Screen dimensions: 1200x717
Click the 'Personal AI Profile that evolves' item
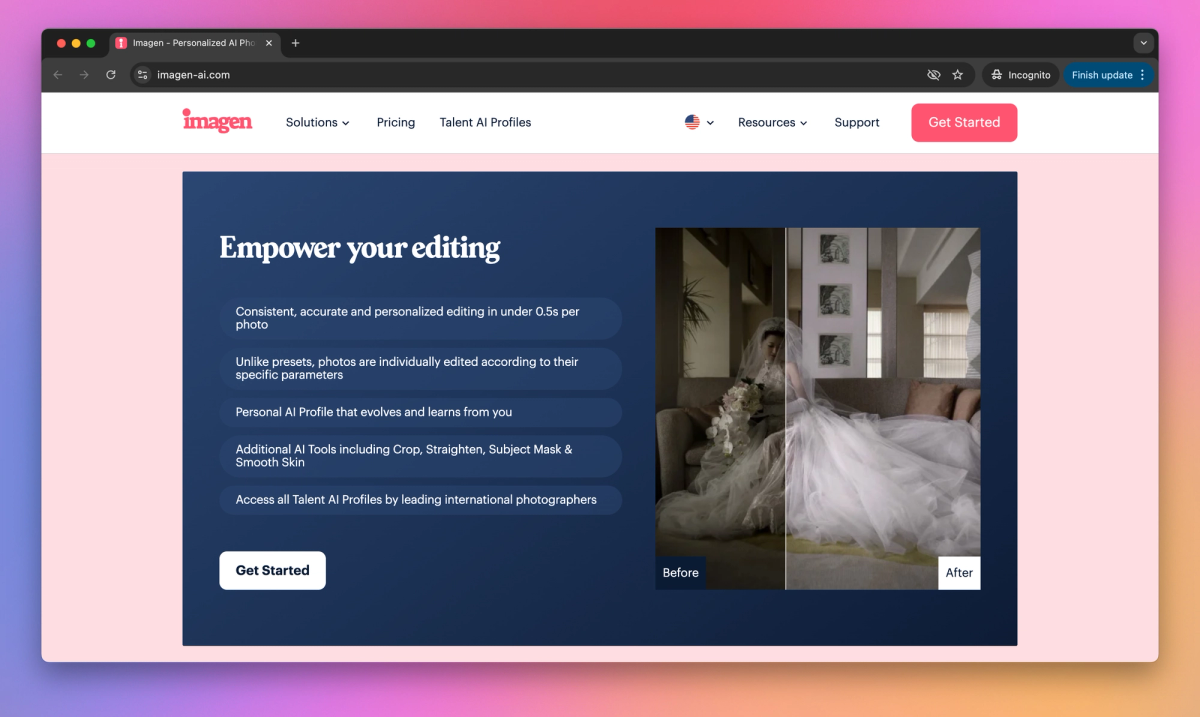coord(421,412)
